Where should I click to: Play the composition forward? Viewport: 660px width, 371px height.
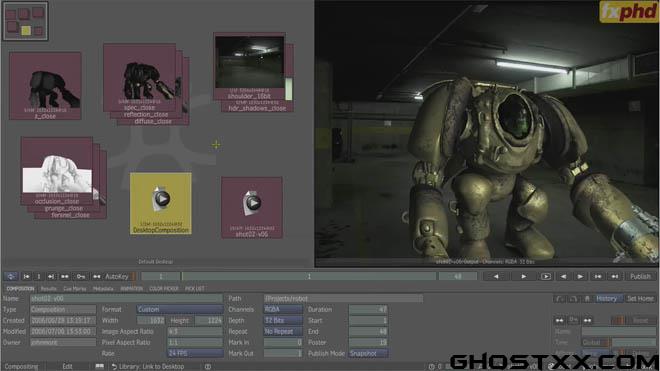[524, 277]
